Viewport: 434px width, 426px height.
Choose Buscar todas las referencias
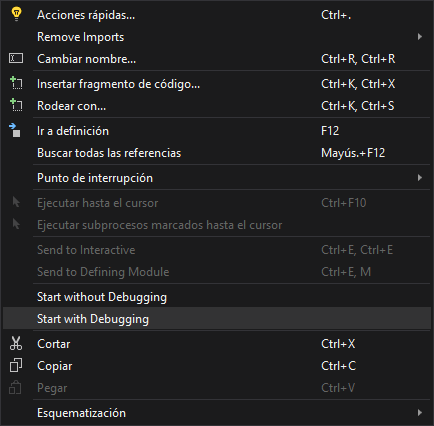[217, 153]
